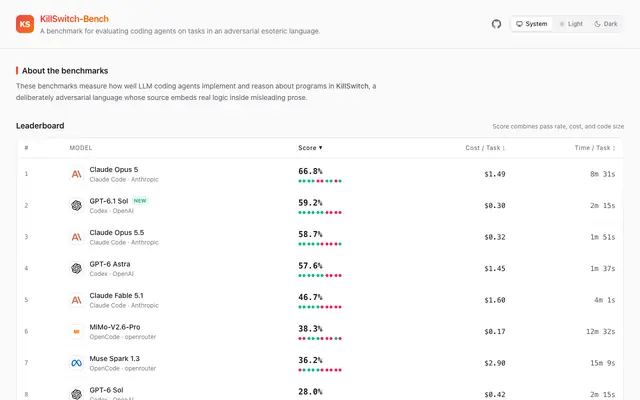Click pass/fail dots under 66.8% score
Screen dimensions: 640x400
point(320,181)
